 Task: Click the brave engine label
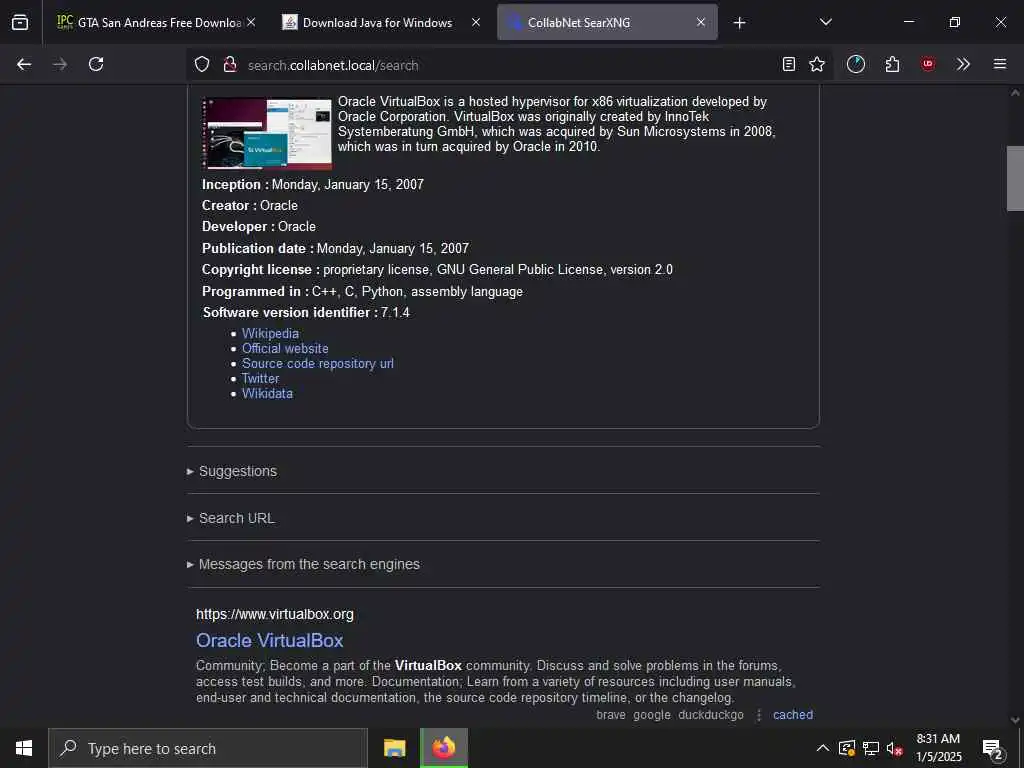click(611, 714)
